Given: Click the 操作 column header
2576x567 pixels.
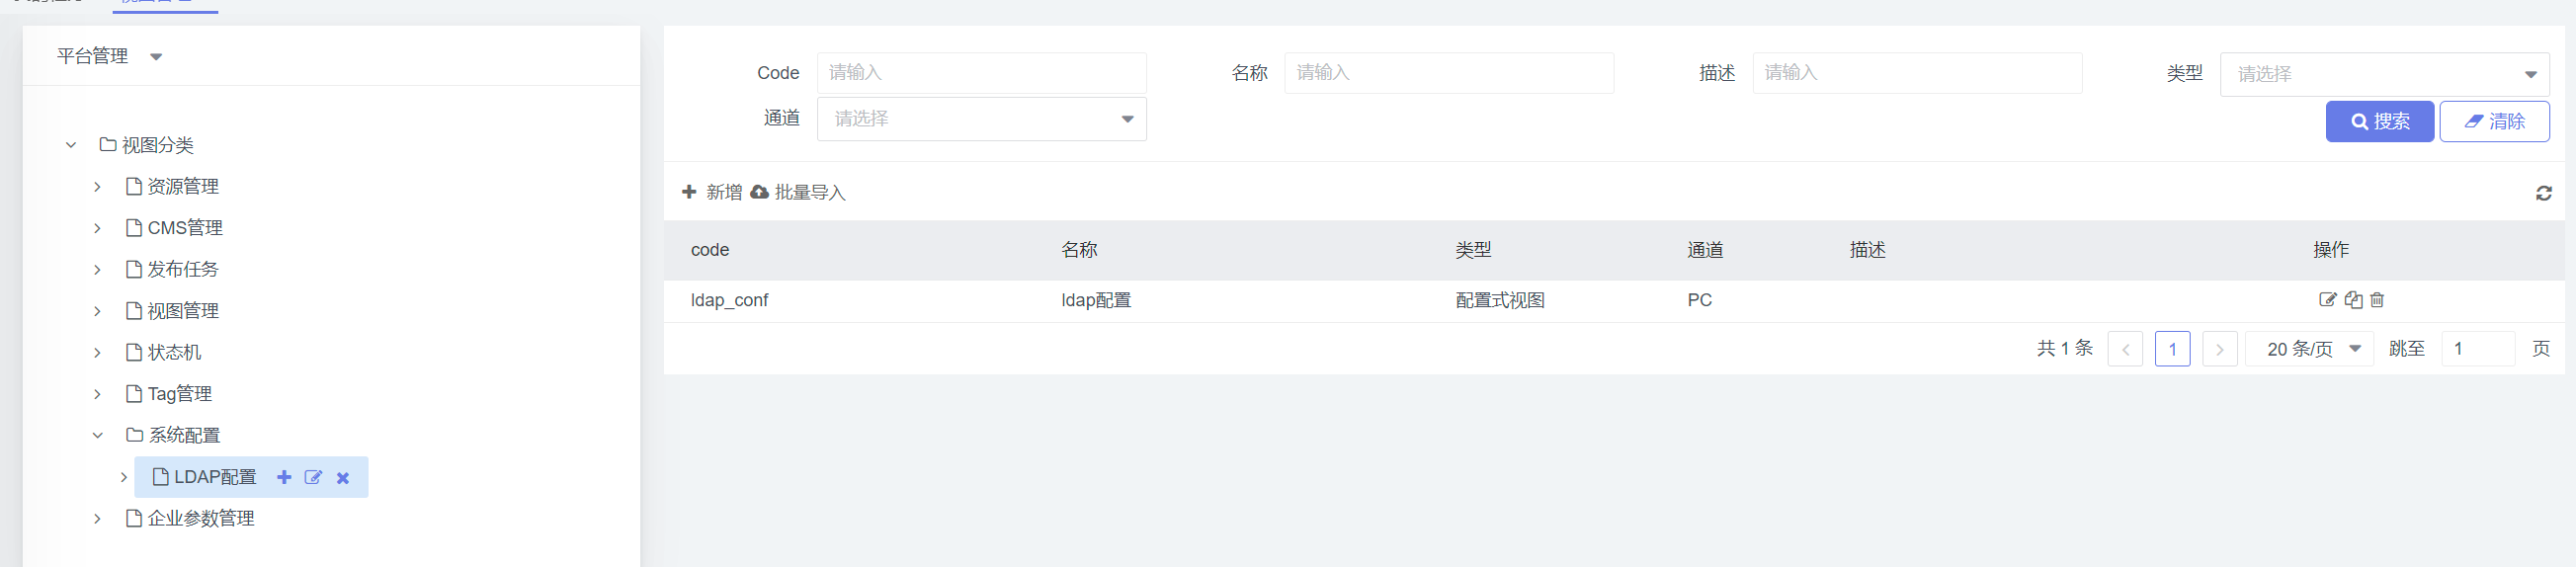Looking at the screenshot, I should (x=2330, y=250).
